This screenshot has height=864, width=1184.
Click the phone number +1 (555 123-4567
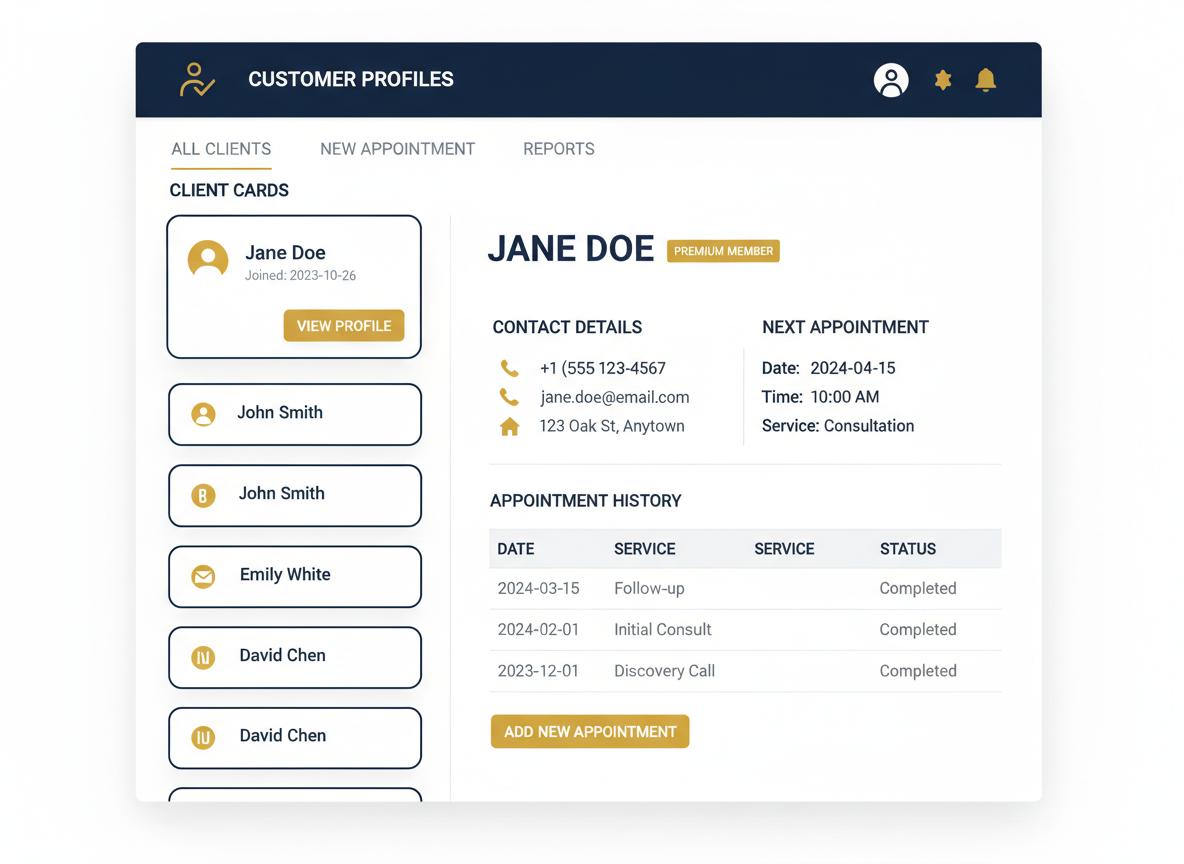tap(603, 369)
